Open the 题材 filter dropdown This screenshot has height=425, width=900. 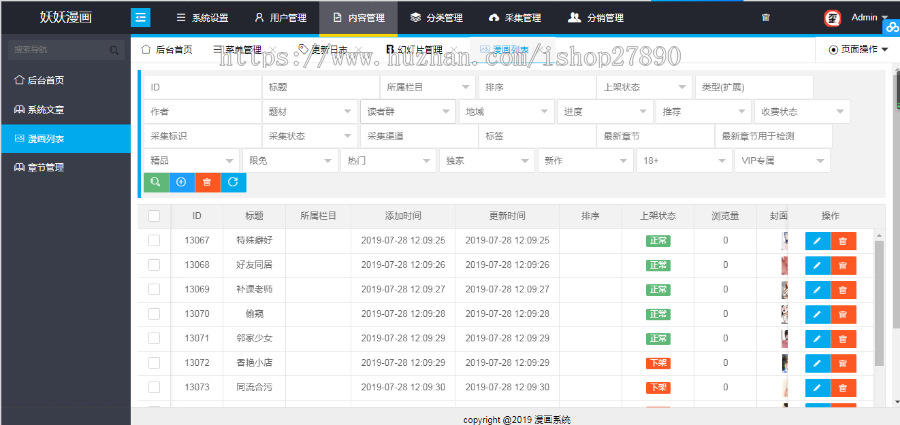[x=309, y=111]
